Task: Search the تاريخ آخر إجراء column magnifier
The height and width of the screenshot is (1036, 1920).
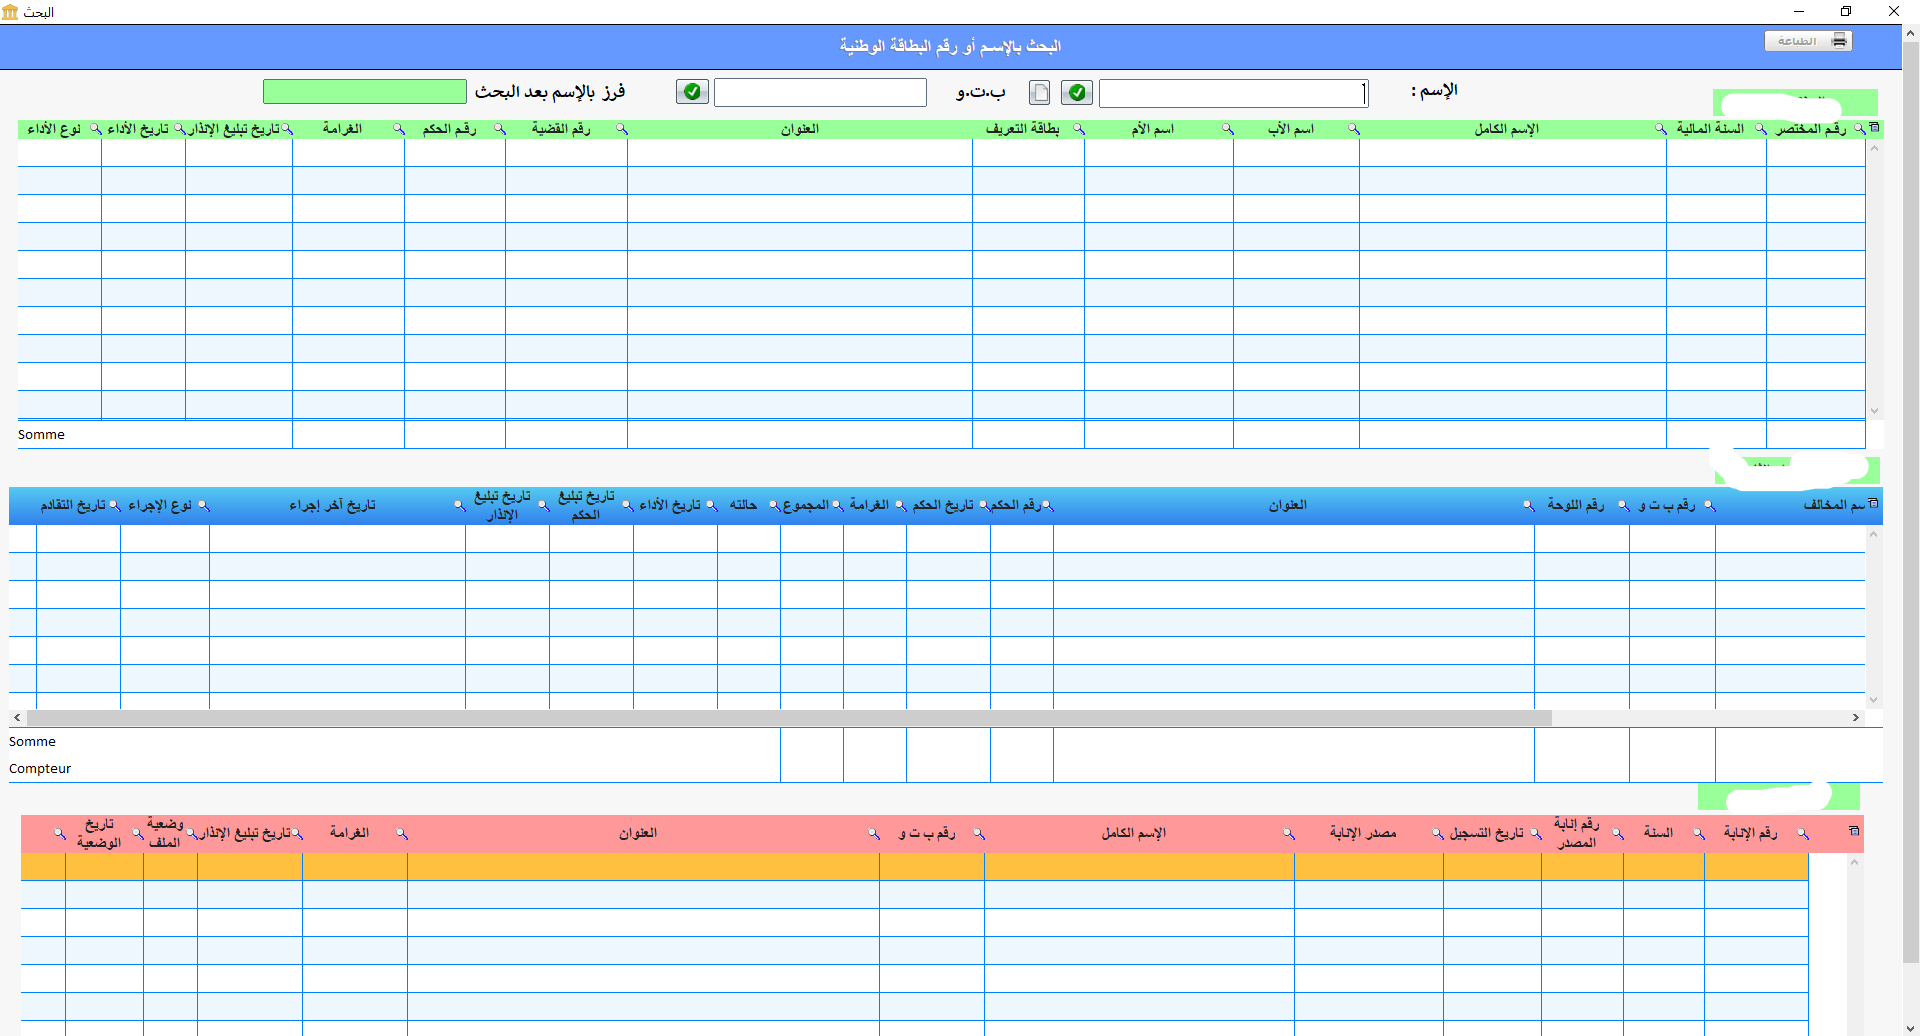Action: pos(459,506)
